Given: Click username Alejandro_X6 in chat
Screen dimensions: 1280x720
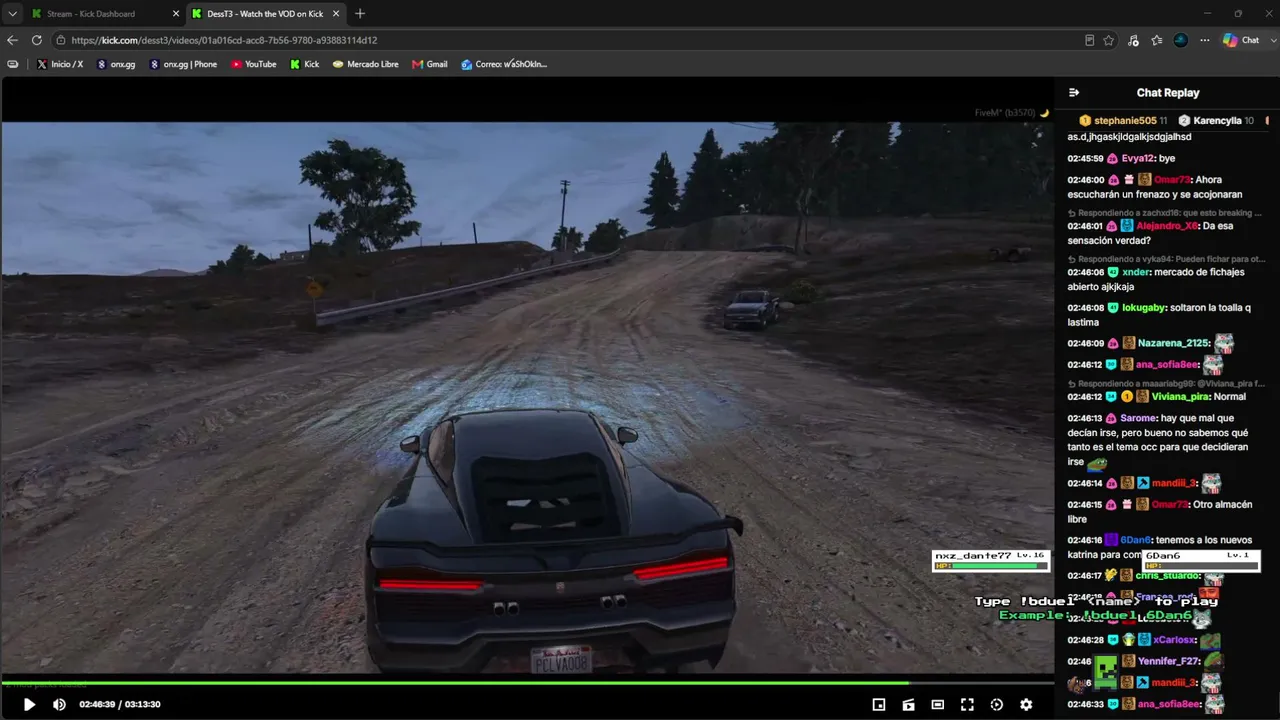Looking at the screenshot, I should point(1167,226).
